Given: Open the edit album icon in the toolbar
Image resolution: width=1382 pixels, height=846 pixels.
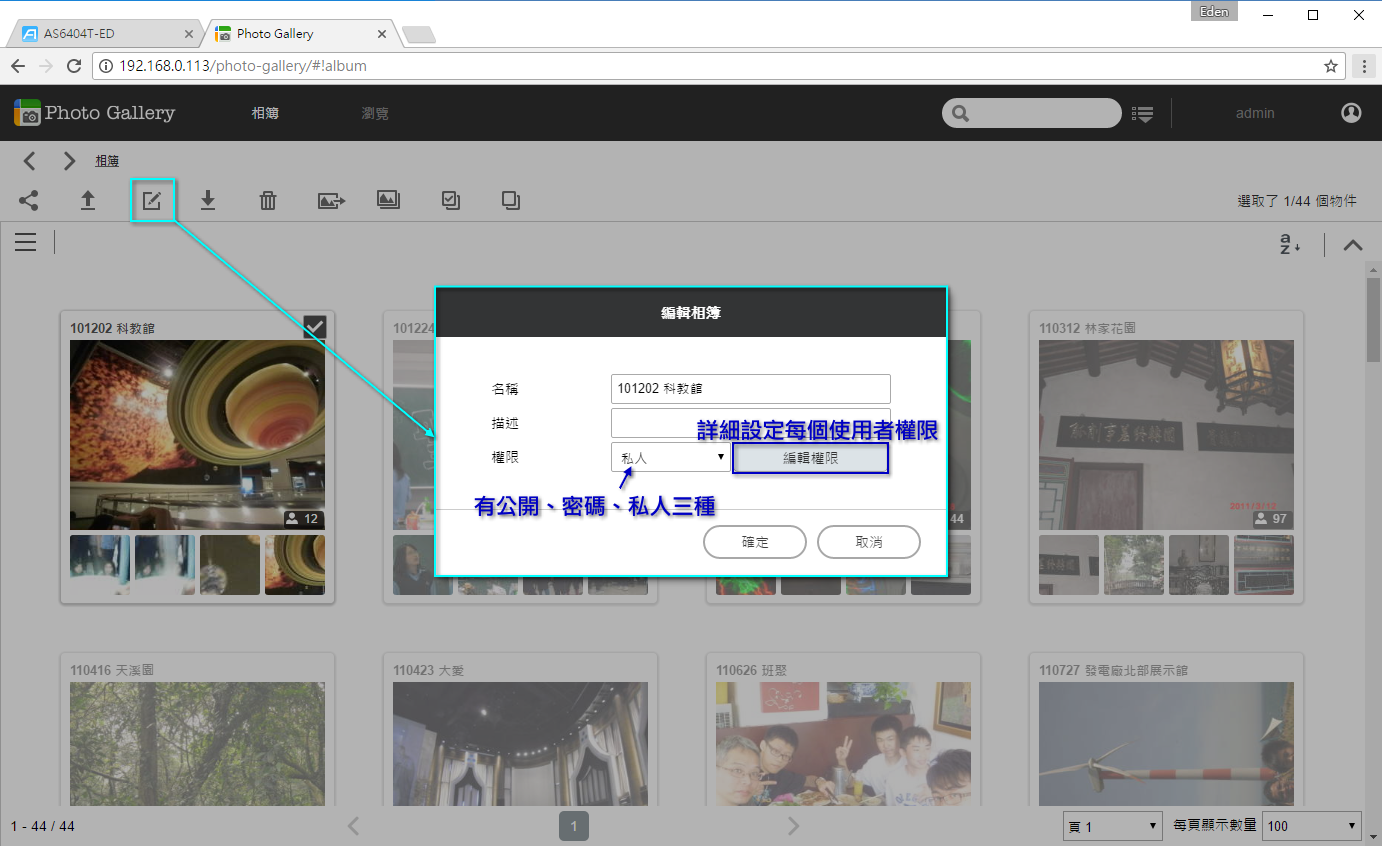Looking at the screenshot, I should (x=151, y=200).
